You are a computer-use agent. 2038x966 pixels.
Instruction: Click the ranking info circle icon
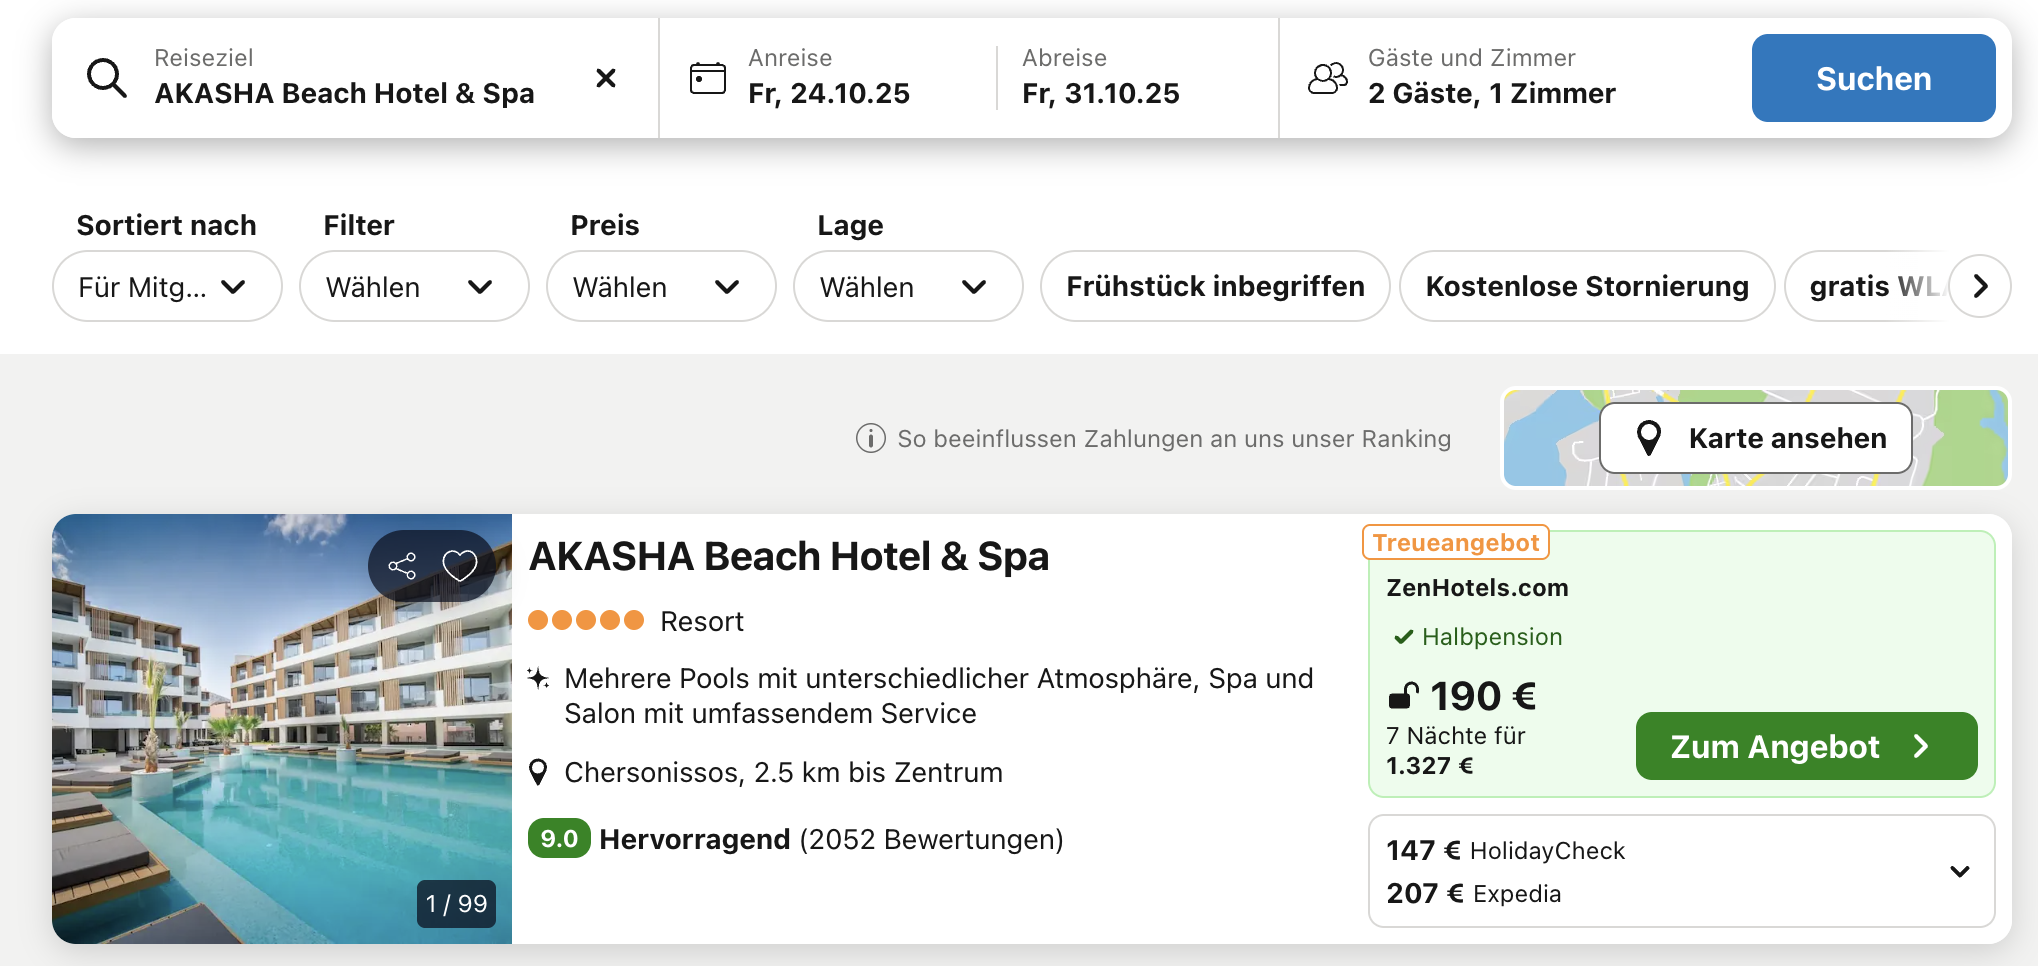[x=871, y=438]
